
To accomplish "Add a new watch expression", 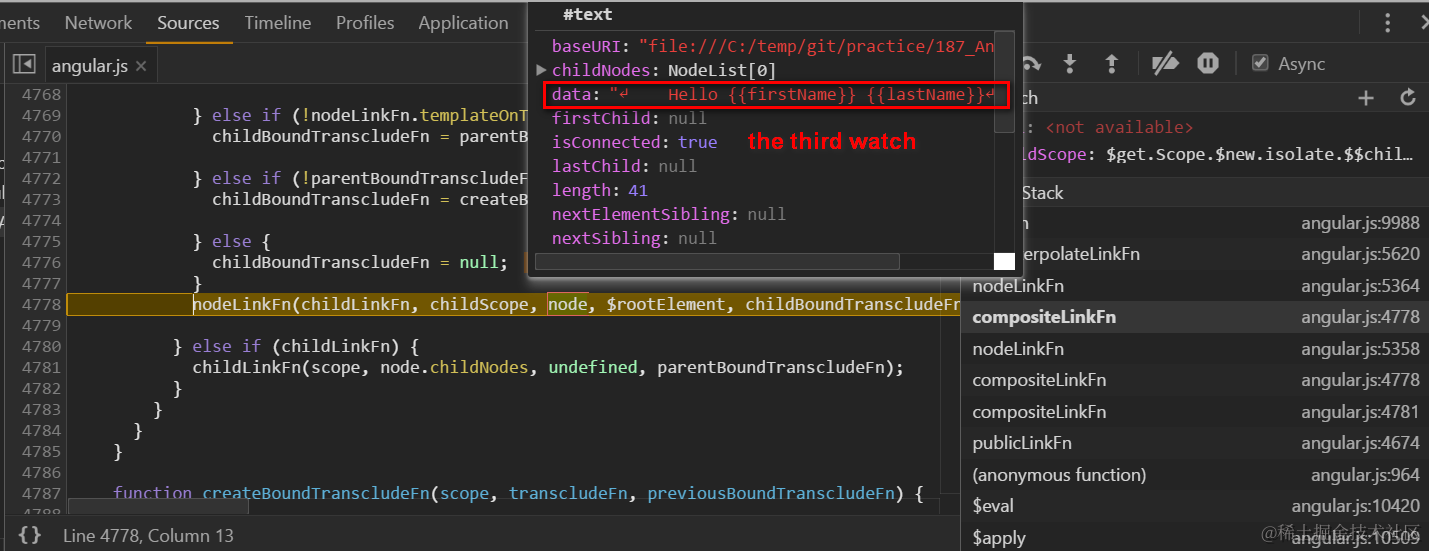I will [1366, 97].
